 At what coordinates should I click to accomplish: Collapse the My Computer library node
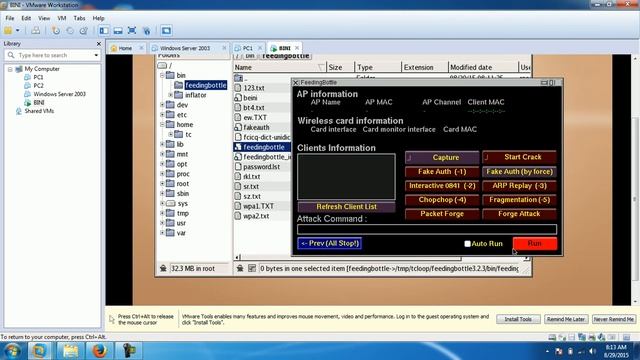(10, 69)
